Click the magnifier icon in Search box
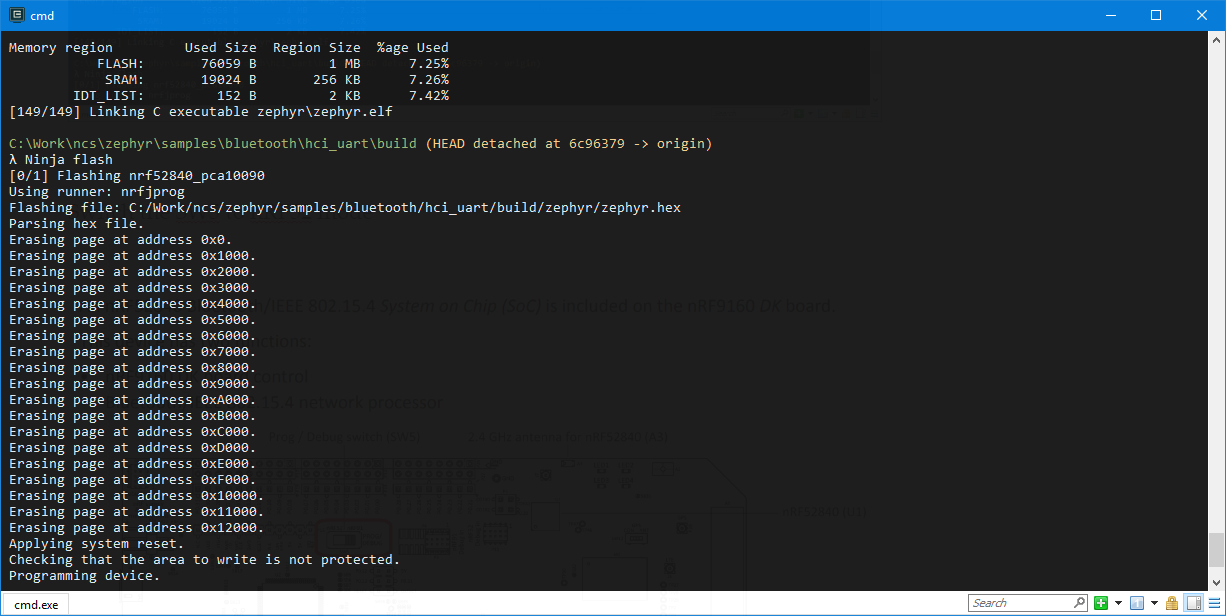Viewport: 1226px width, 616px height. click(1079, 603)
